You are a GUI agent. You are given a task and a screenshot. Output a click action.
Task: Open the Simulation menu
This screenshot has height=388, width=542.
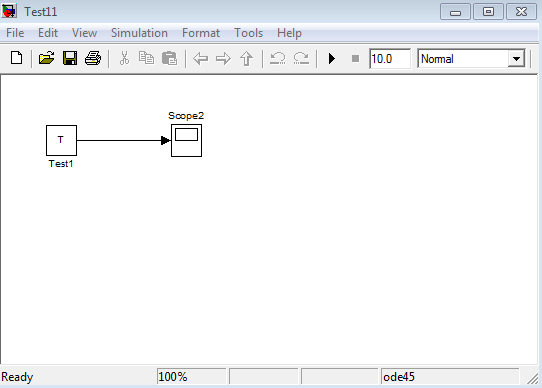(139, 33)
